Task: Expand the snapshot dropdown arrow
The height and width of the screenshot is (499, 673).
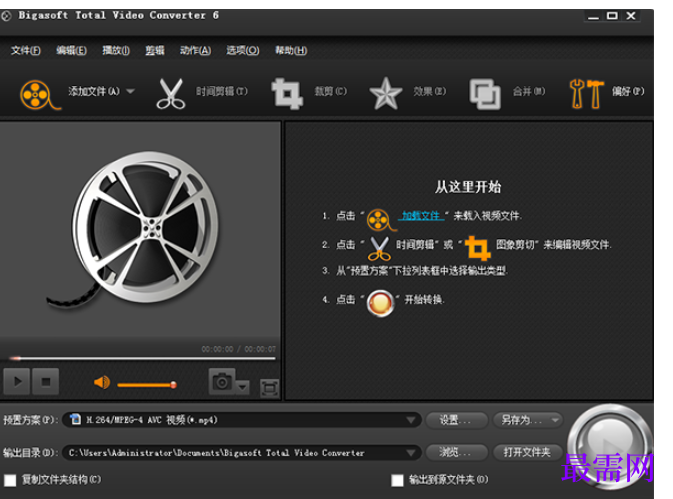Action: tap(243, 387)
